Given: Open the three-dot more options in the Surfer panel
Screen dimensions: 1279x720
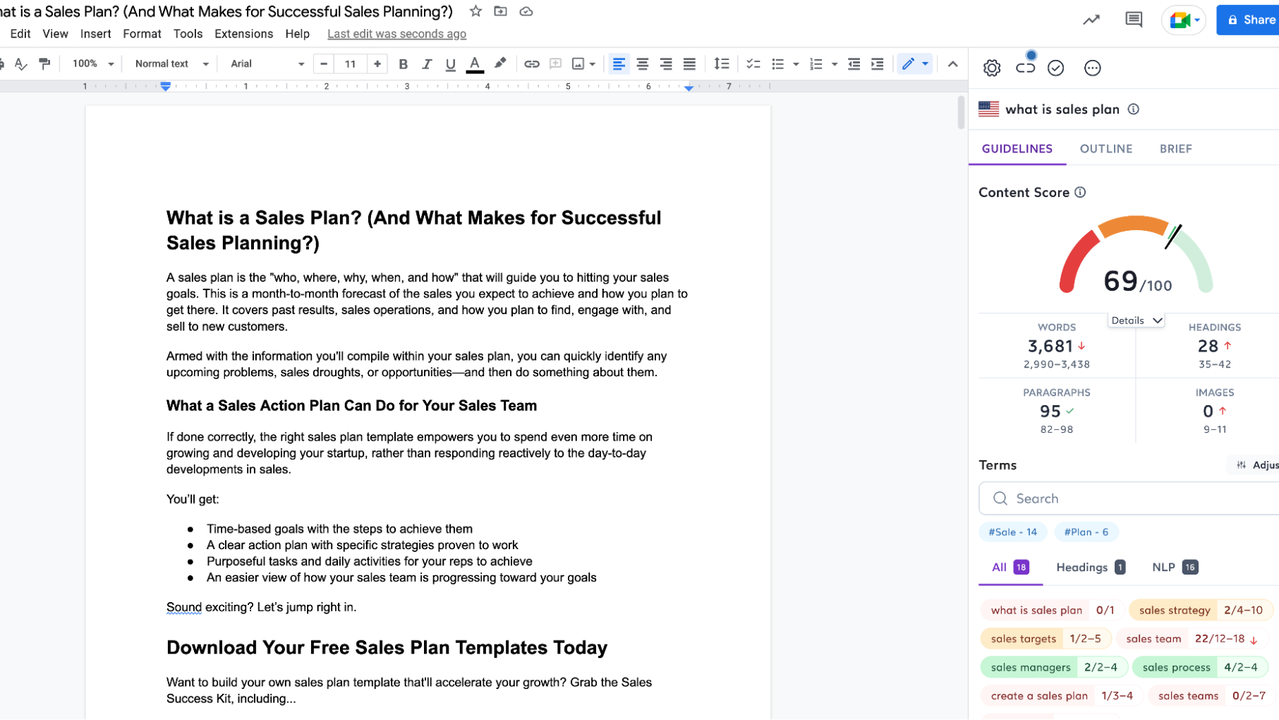Looking at the screenshot, I should coord(1092,68).
